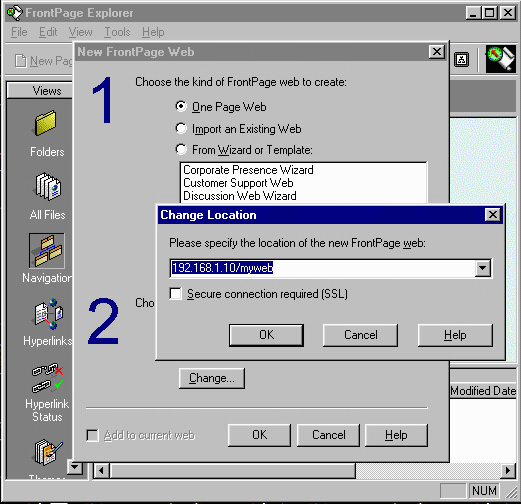The height and width of the screenshot is (504, 521).
Task: Expand the web location dropdown arrow
Action: point(483,268)
